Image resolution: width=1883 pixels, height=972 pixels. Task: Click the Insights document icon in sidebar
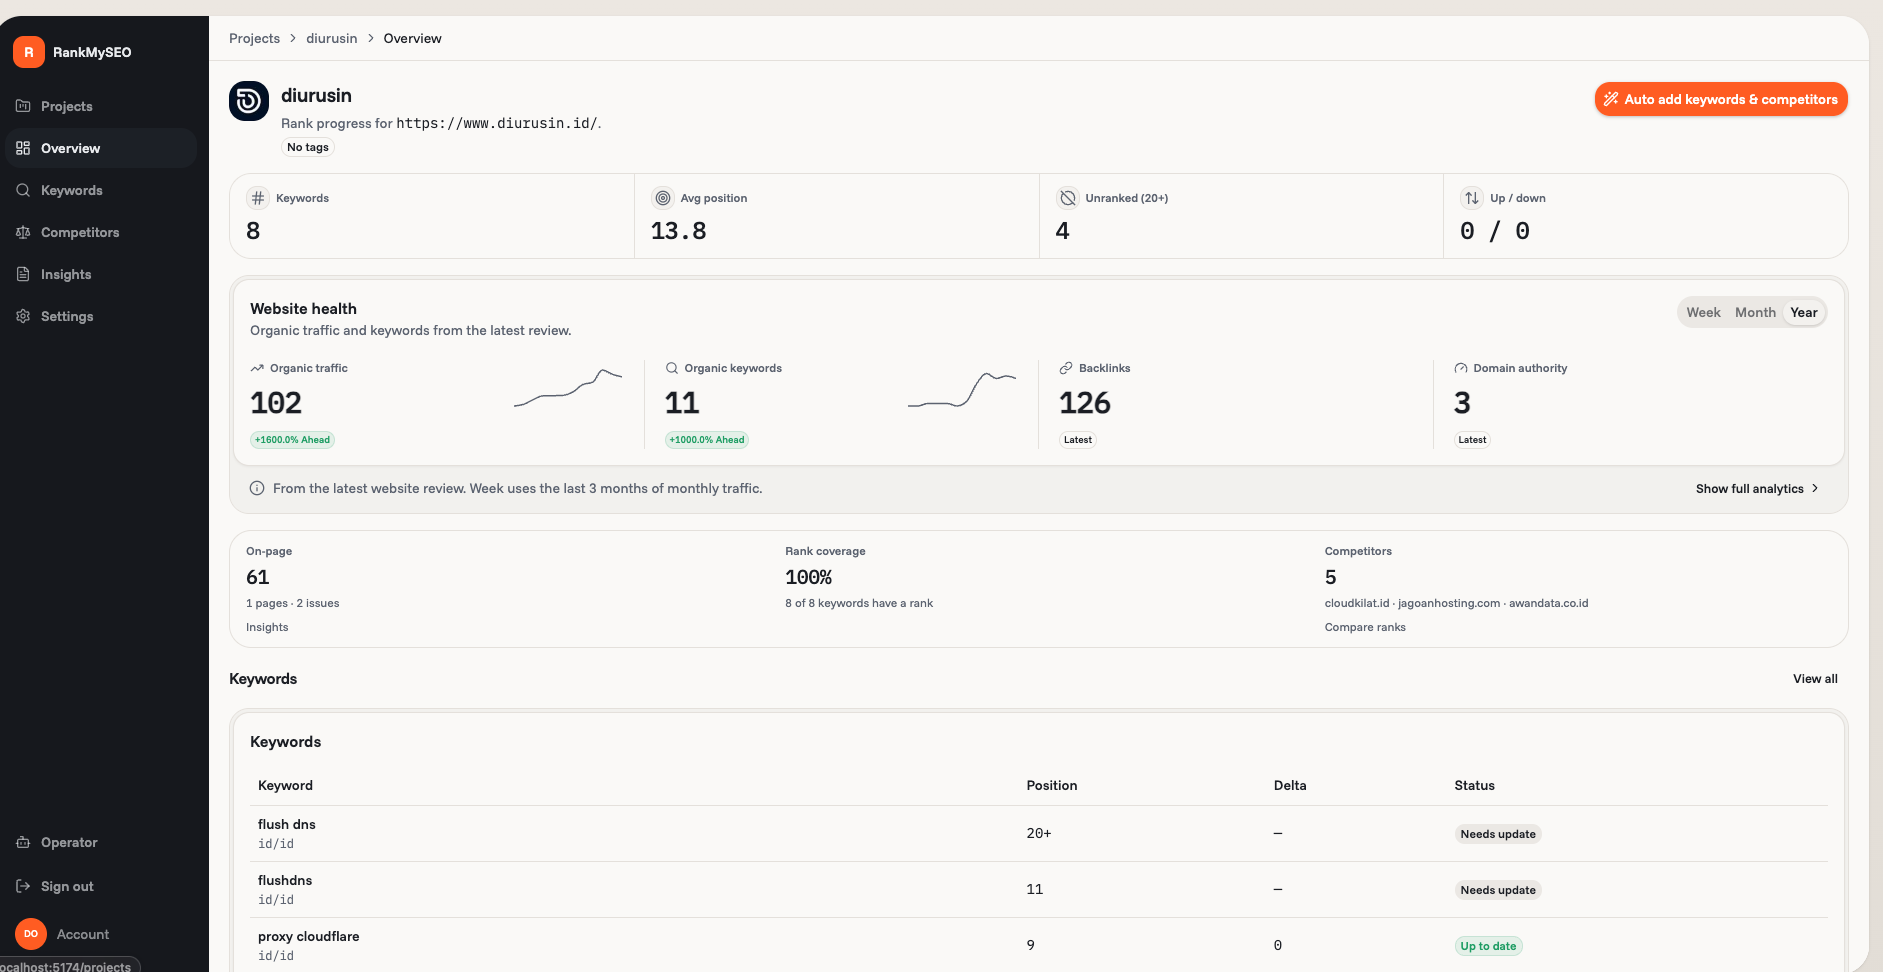[x=23, y=274]
